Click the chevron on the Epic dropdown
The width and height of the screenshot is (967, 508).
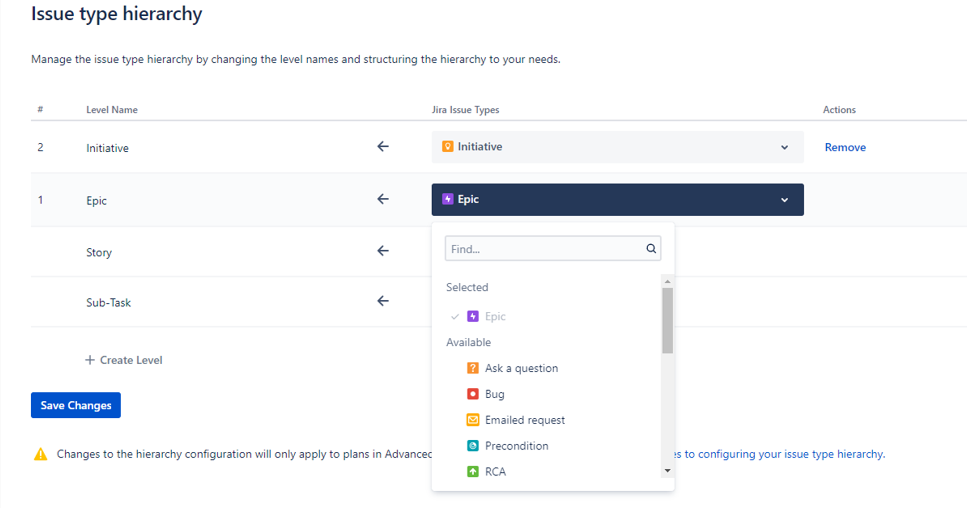[x=784, y=200]
